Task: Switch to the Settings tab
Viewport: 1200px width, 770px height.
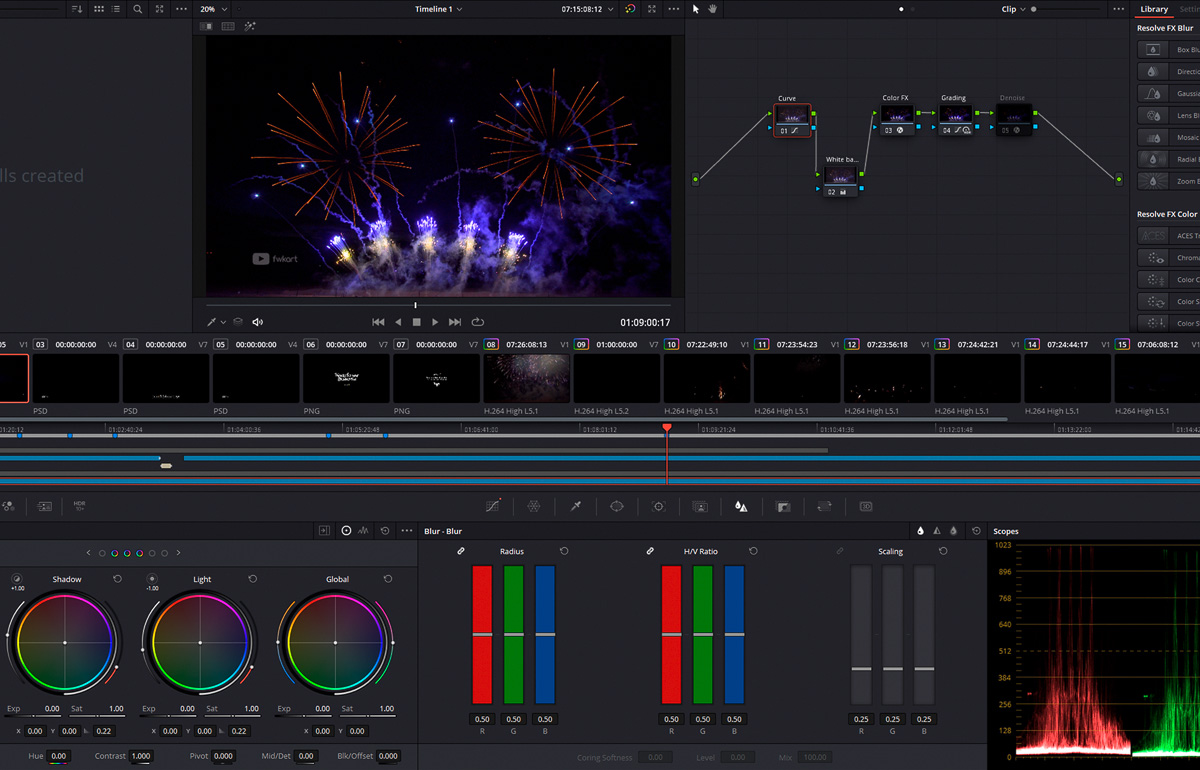Action: point(1189,9)
